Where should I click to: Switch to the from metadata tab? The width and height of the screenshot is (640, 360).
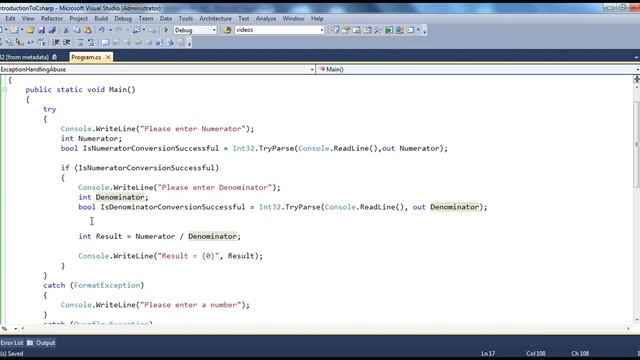24,58
